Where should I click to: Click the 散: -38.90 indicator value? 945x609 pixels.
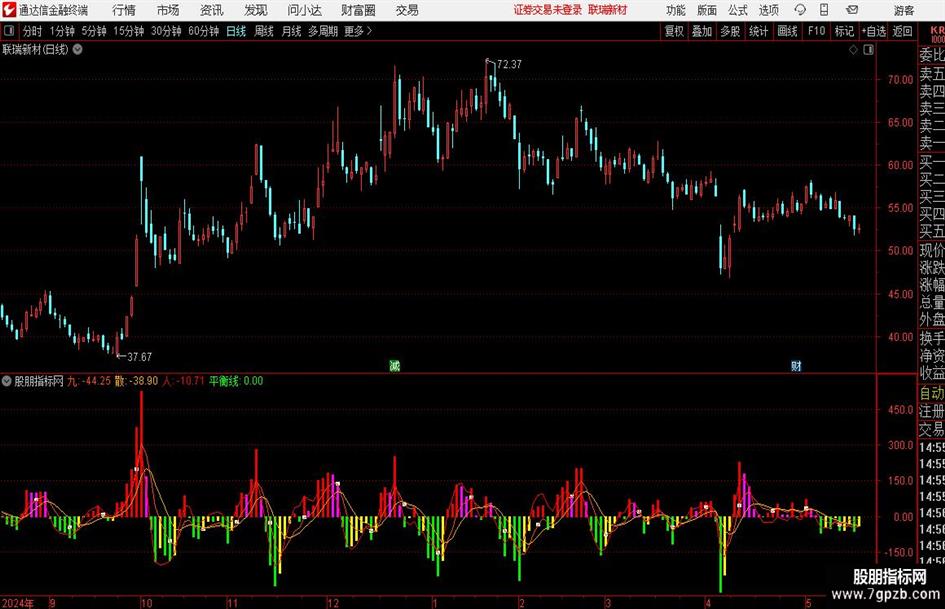[x=136, y=380]
